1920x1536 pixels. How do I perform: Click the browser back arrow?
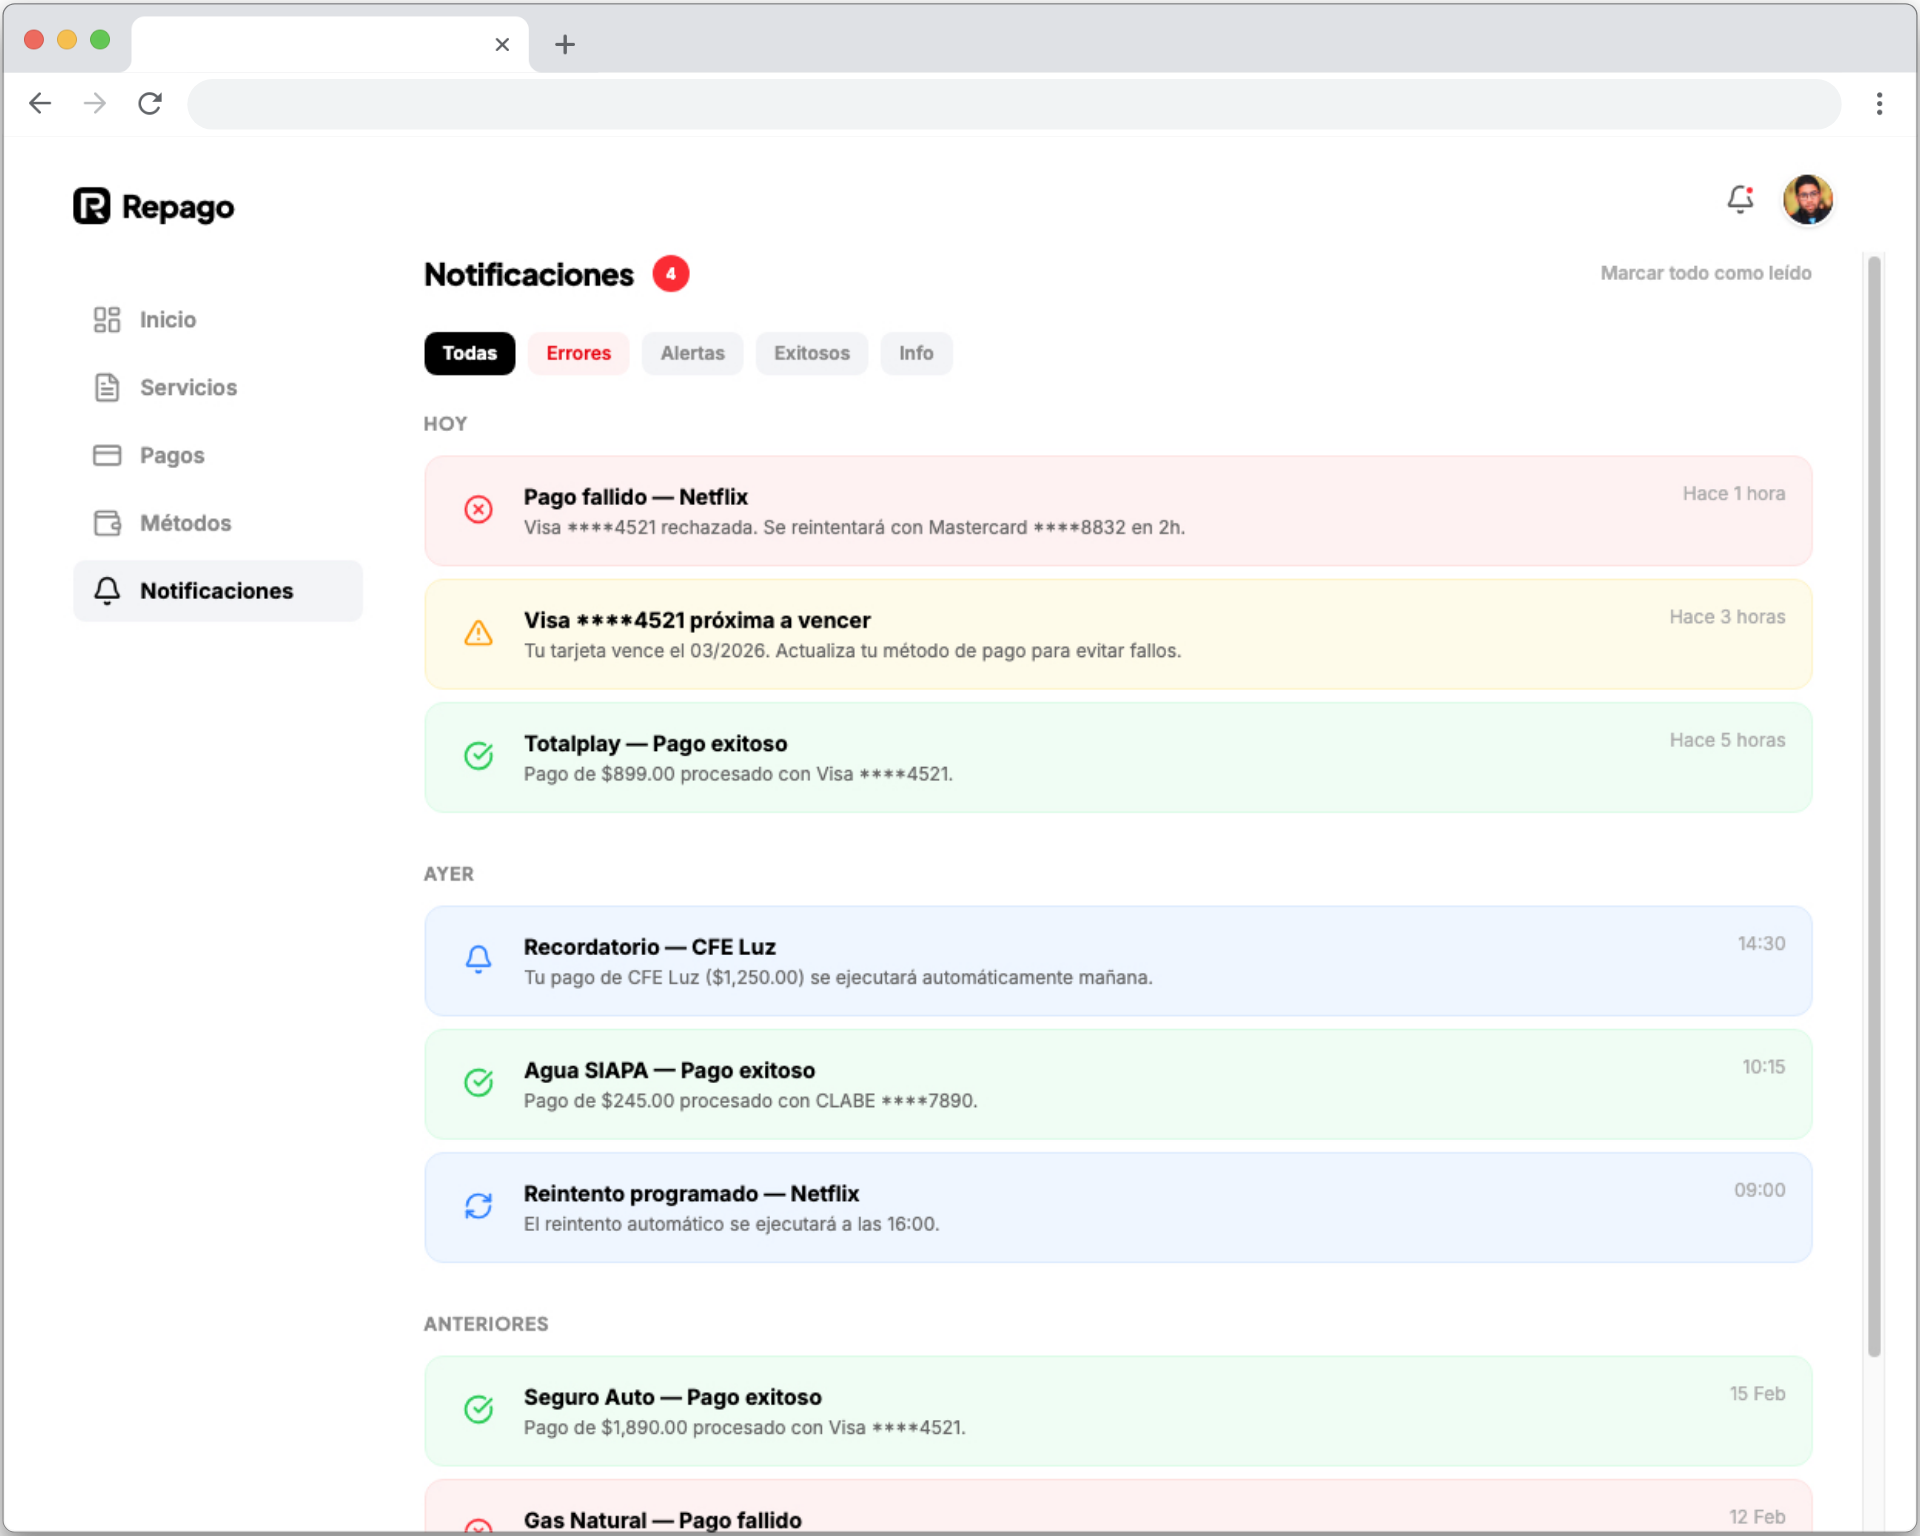pyautogui.click(x=40, y=103)
